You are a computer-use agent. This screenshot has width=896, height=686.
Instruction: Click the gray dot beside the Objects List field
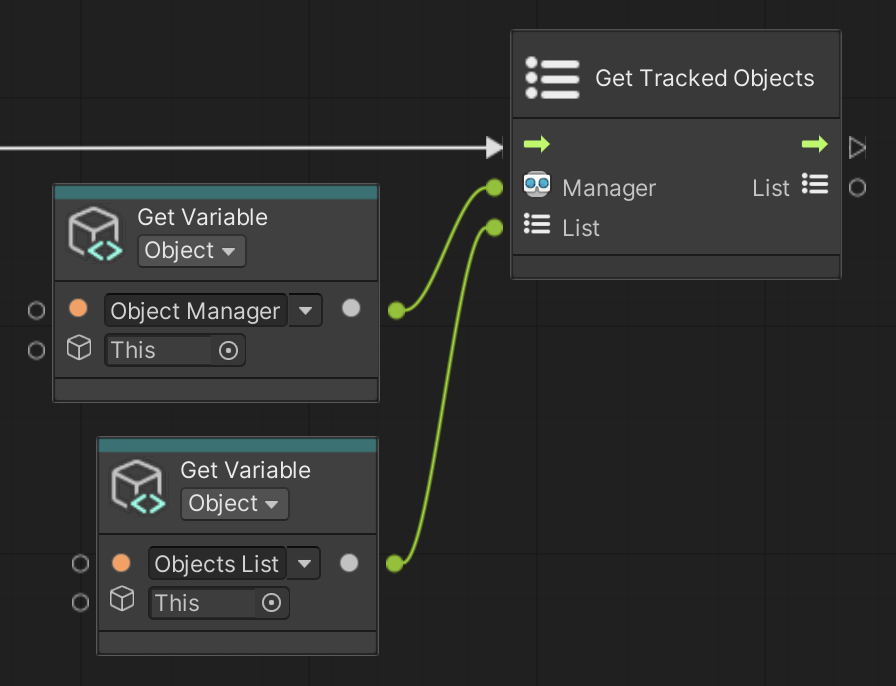tap(349, 562)
